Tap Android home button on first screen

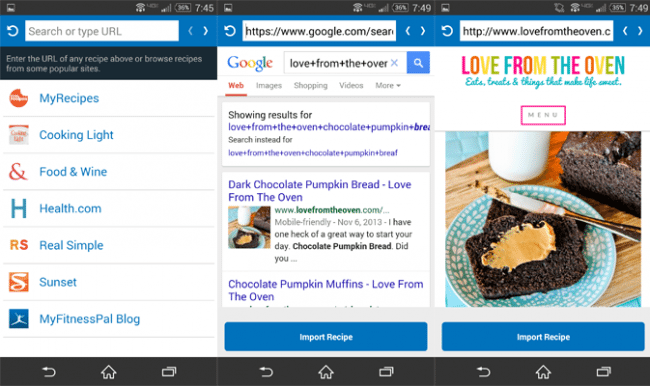pos(109,372)
